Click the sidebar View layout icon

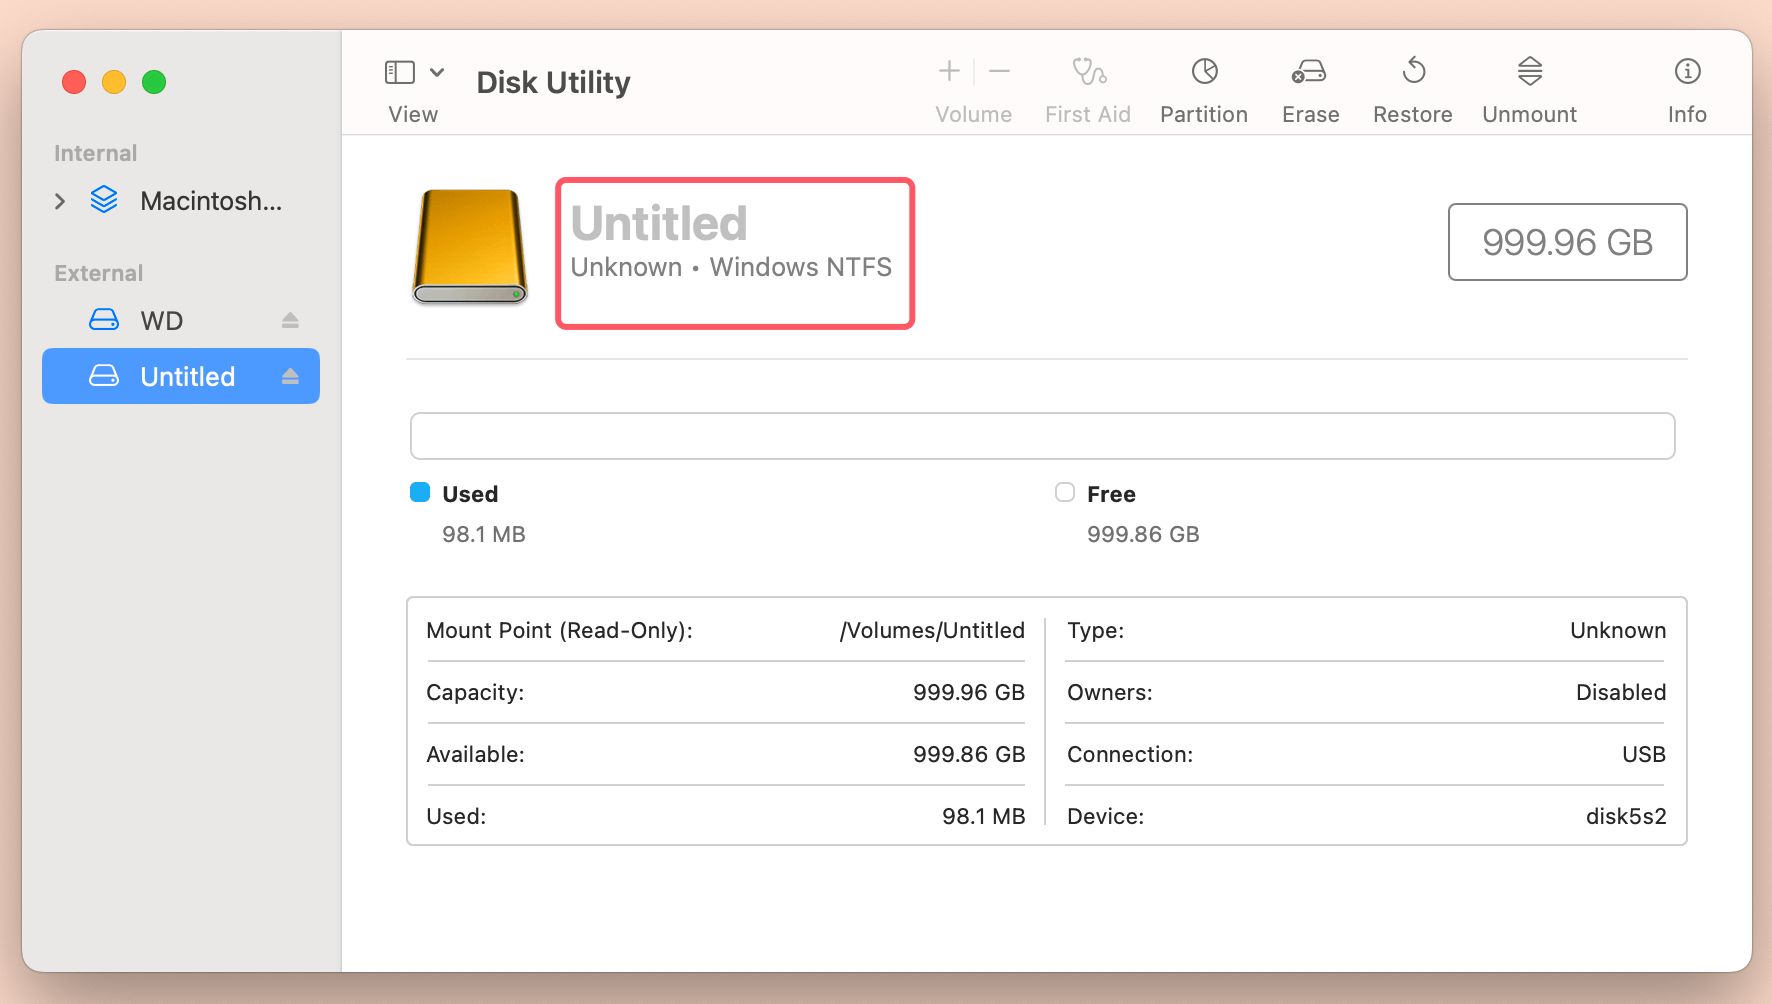397,71
